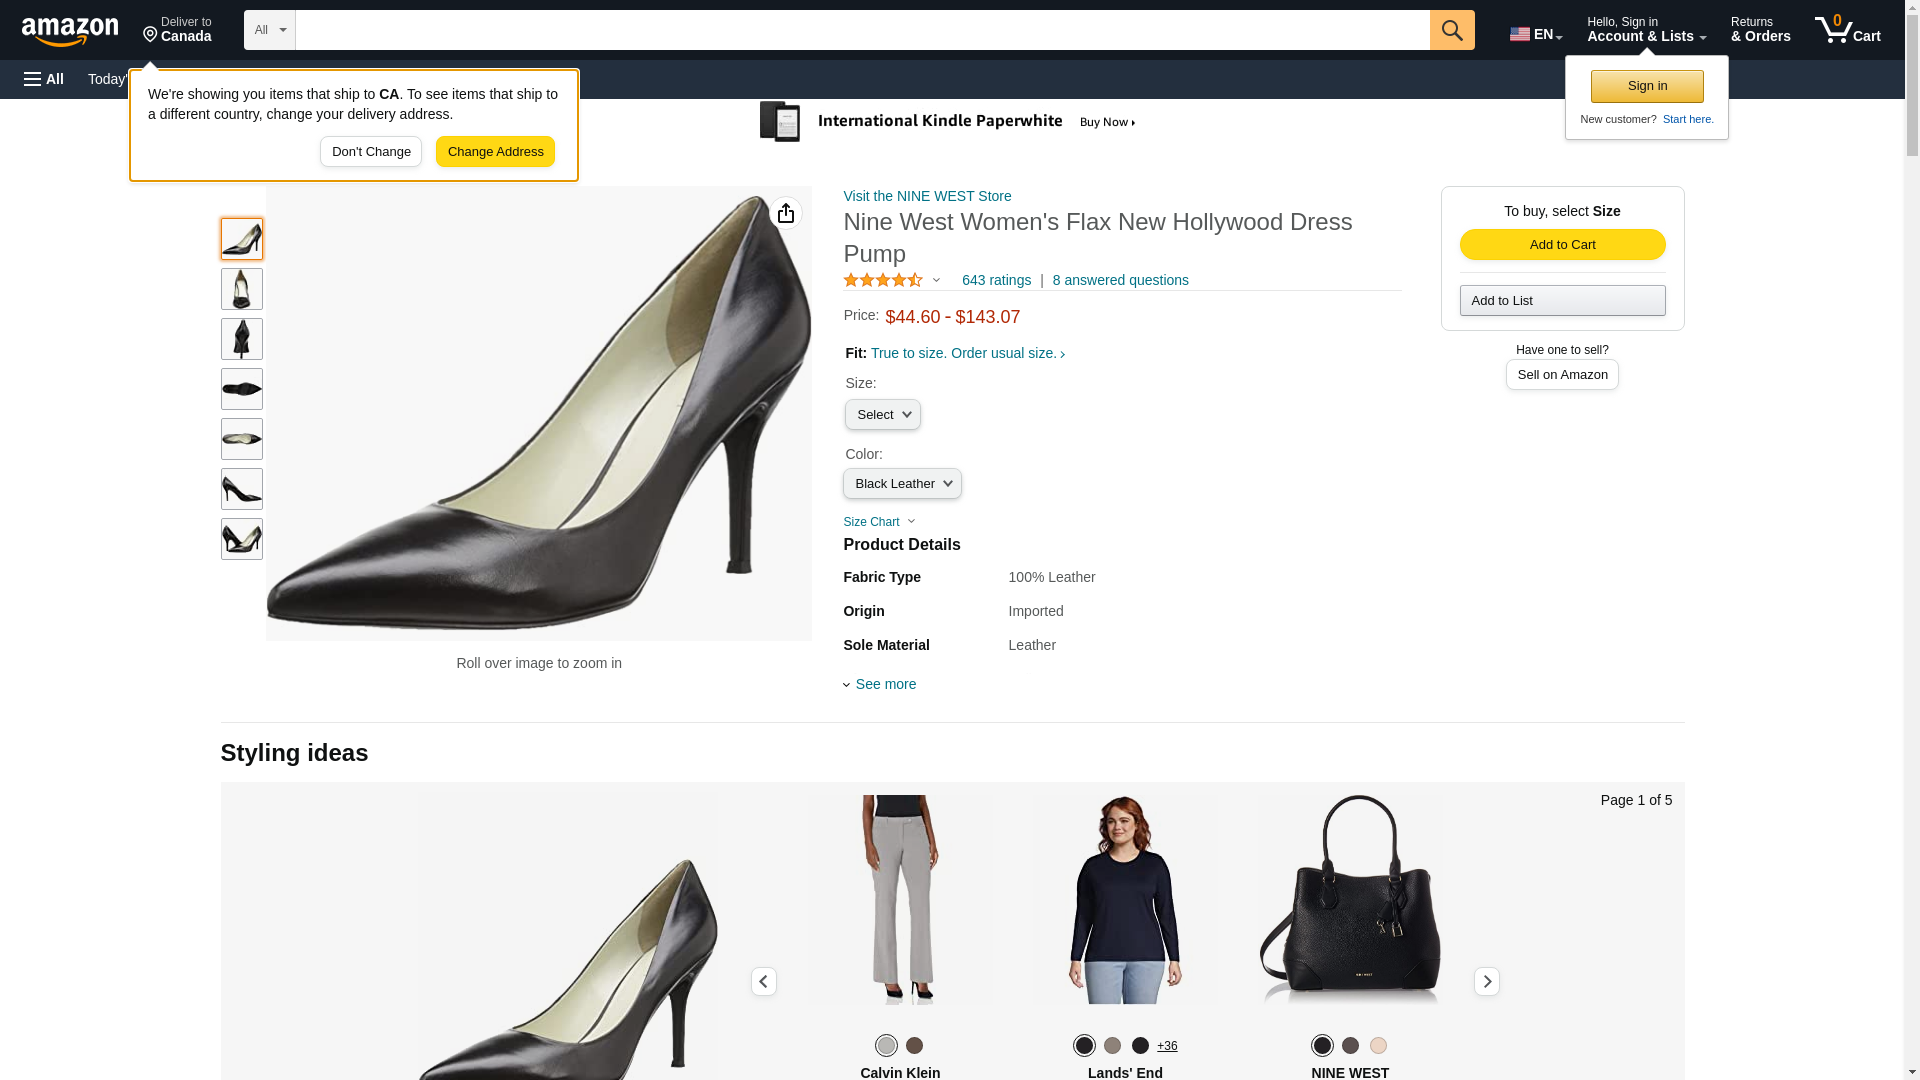Click the Change Address button
The height and width of the screenshot is (1080, 1920).
(x=495, y=152)
